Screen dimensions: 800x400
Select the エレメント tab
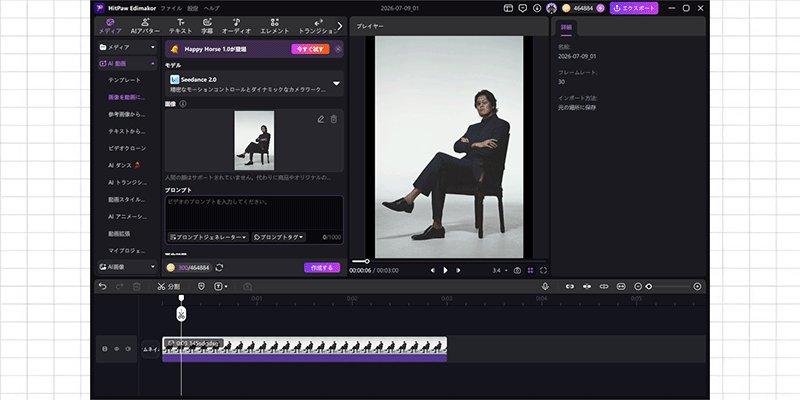274,26
